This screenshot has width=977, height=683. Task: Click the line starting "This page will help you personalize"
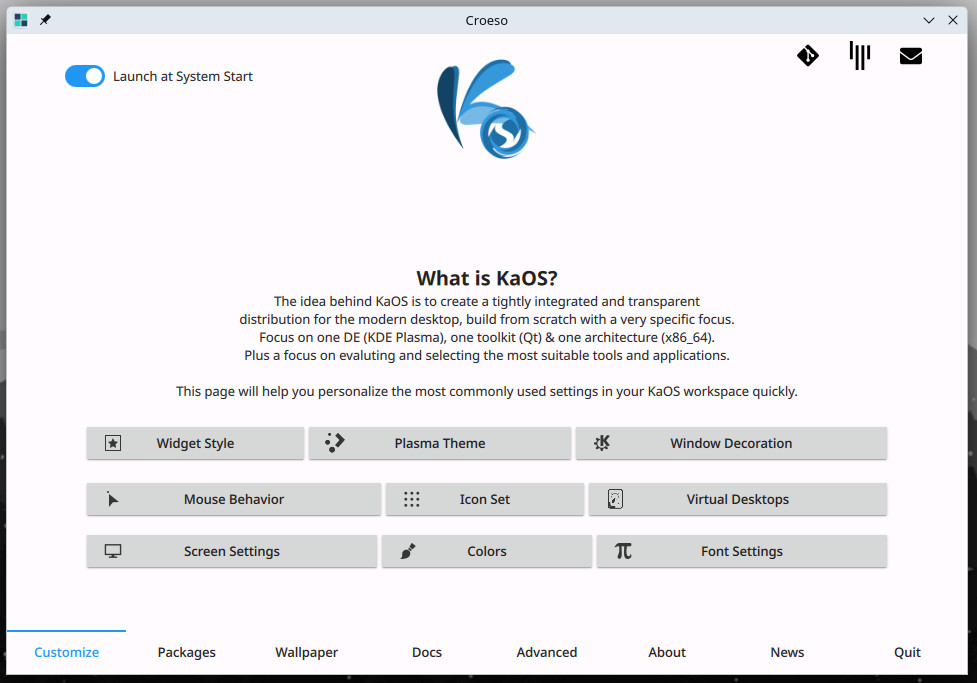487,391
